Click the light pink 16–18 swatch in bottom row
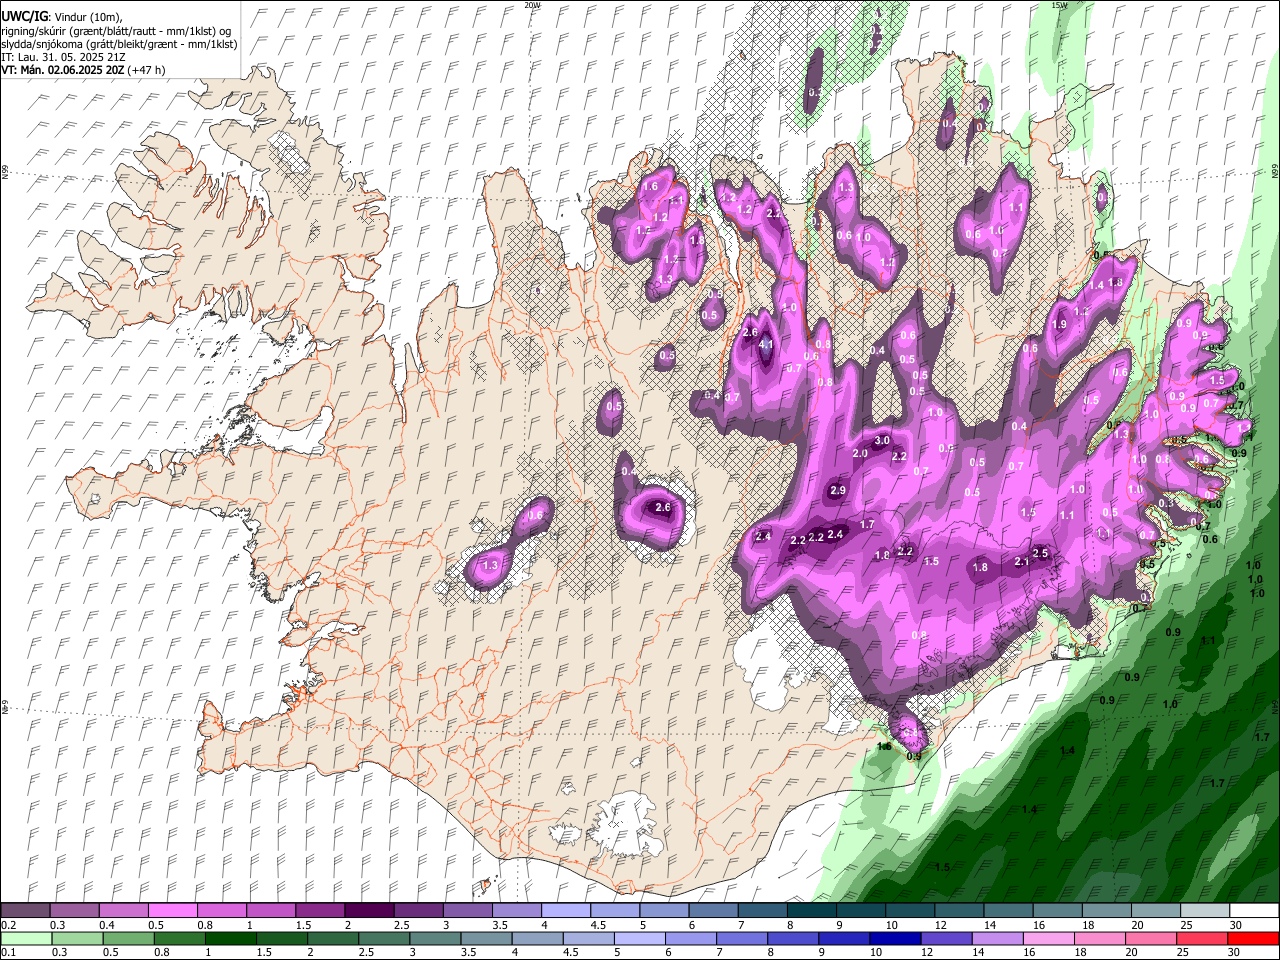Image resolution: width=1280 pixels, height=960 pixels. tap(1048, 939)
